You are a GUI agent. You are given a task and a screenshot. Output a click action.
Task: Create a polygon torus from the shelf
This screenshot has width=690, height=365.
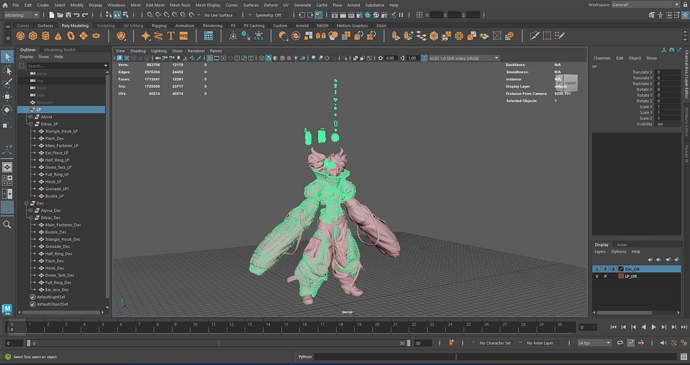[x=70, y=36]
